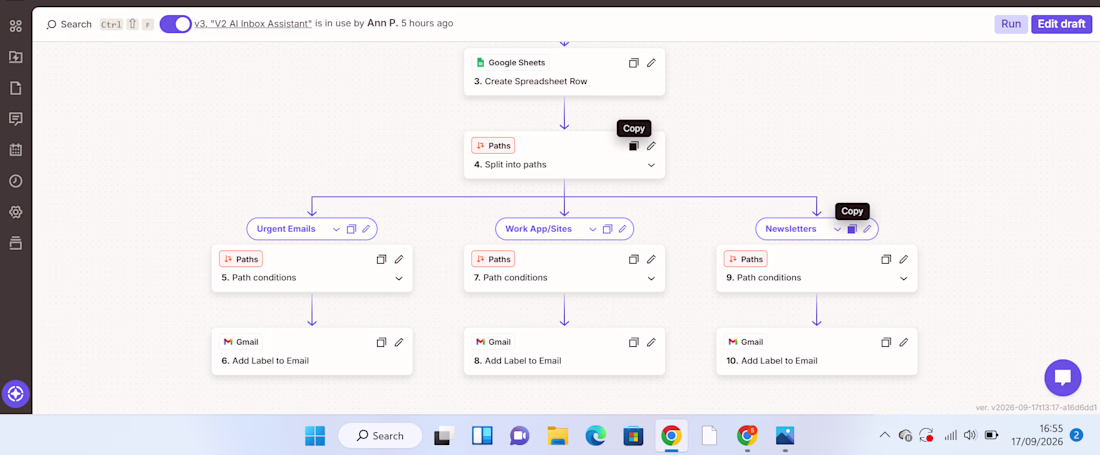The height and width of the screenshot is (455, 1100).
Task: Copy step 5 Path conditions
Action: coord(381,259)
